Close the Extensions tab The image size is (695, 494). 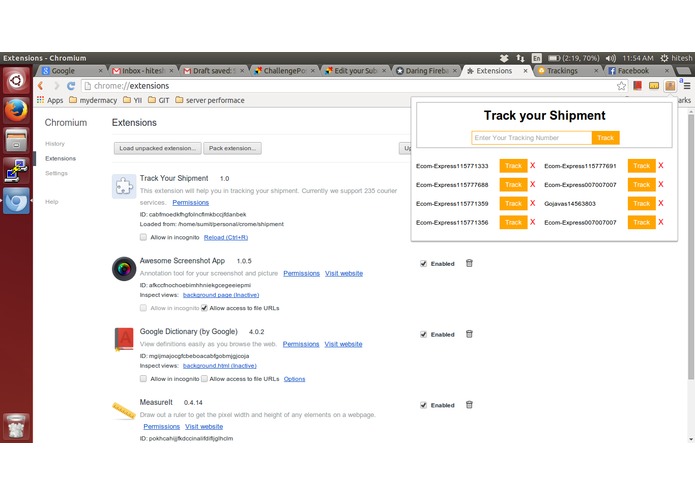point(525,71)
